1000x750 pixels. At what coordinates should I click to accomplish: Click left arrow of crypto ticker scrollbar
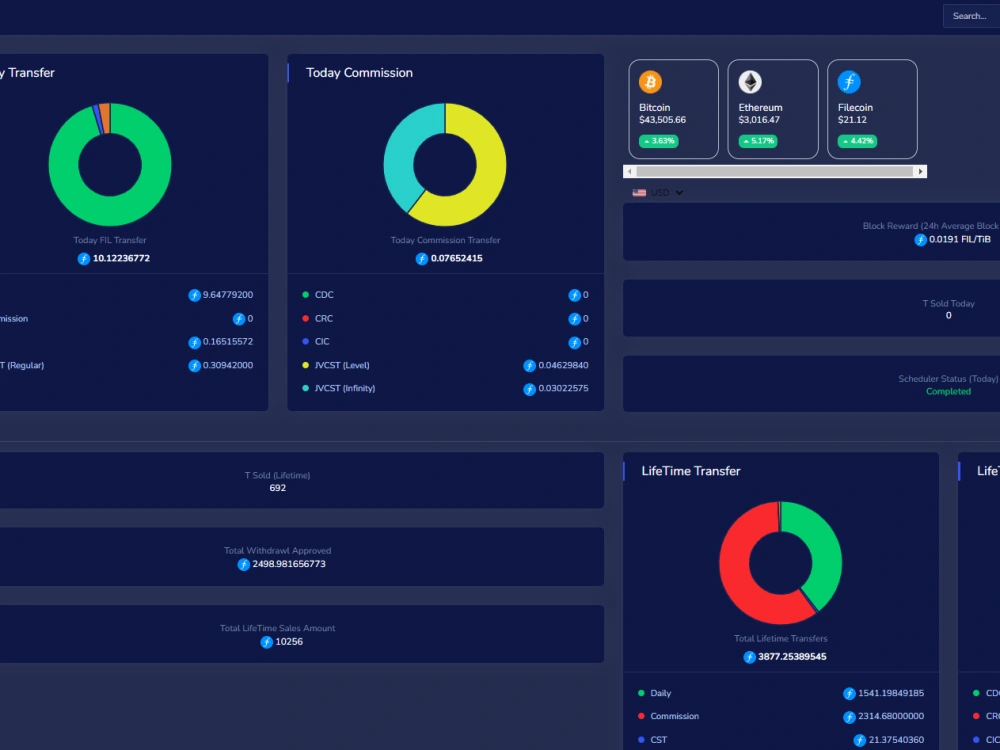pos(630,172)
